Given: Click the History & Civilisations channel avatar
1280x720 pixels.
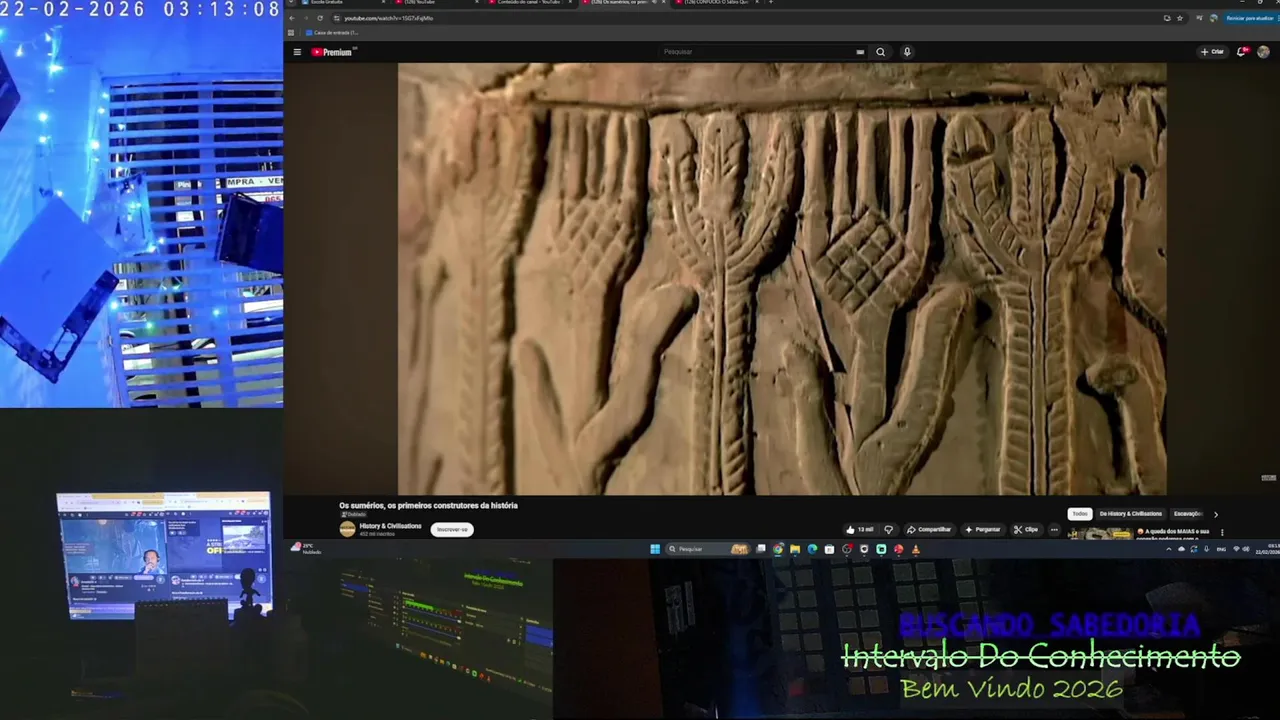Looking at the screenshot, I should point(347,529).
